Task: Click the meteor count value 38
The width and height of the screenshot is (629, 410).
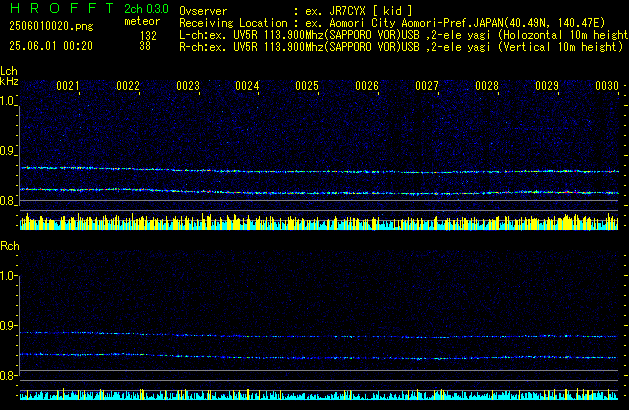Action: (x=145, y=46)
